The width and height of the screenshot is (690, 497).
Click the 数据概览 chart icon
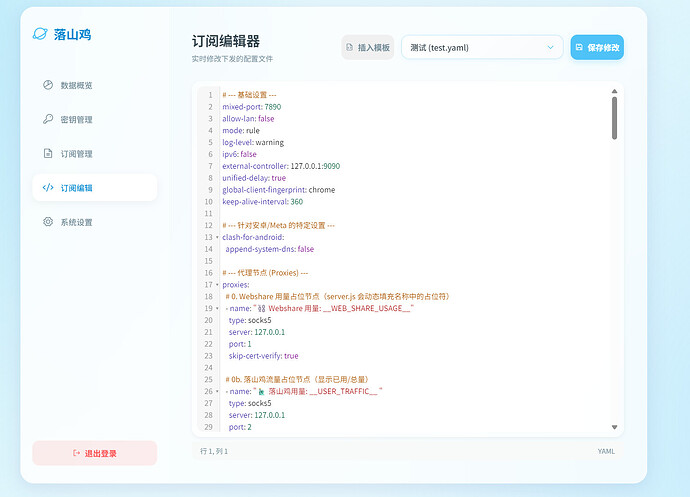(48, 85)
